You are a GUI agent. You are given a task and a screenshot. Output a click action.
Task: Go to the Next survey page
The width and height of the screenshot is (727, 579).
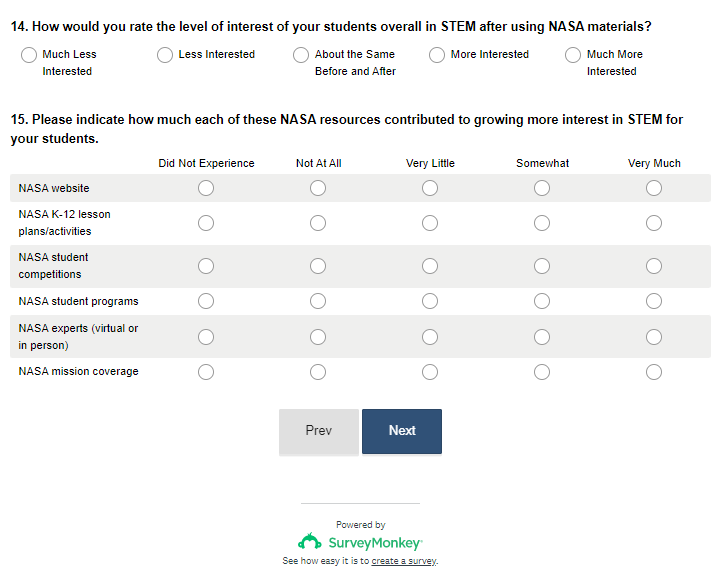click(x=402, y=431)
